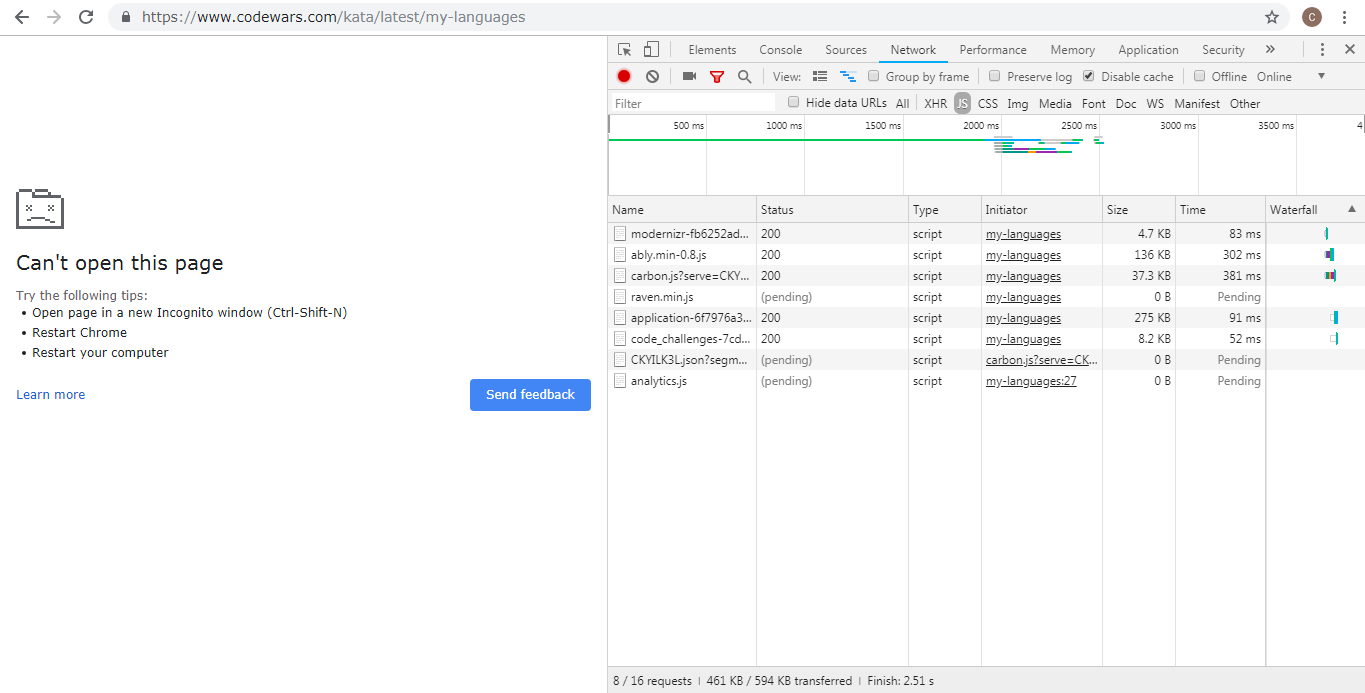Follow the my-languages initiator link
The width and height of the screenshot is (1365, 693).
click(1023, 233)
